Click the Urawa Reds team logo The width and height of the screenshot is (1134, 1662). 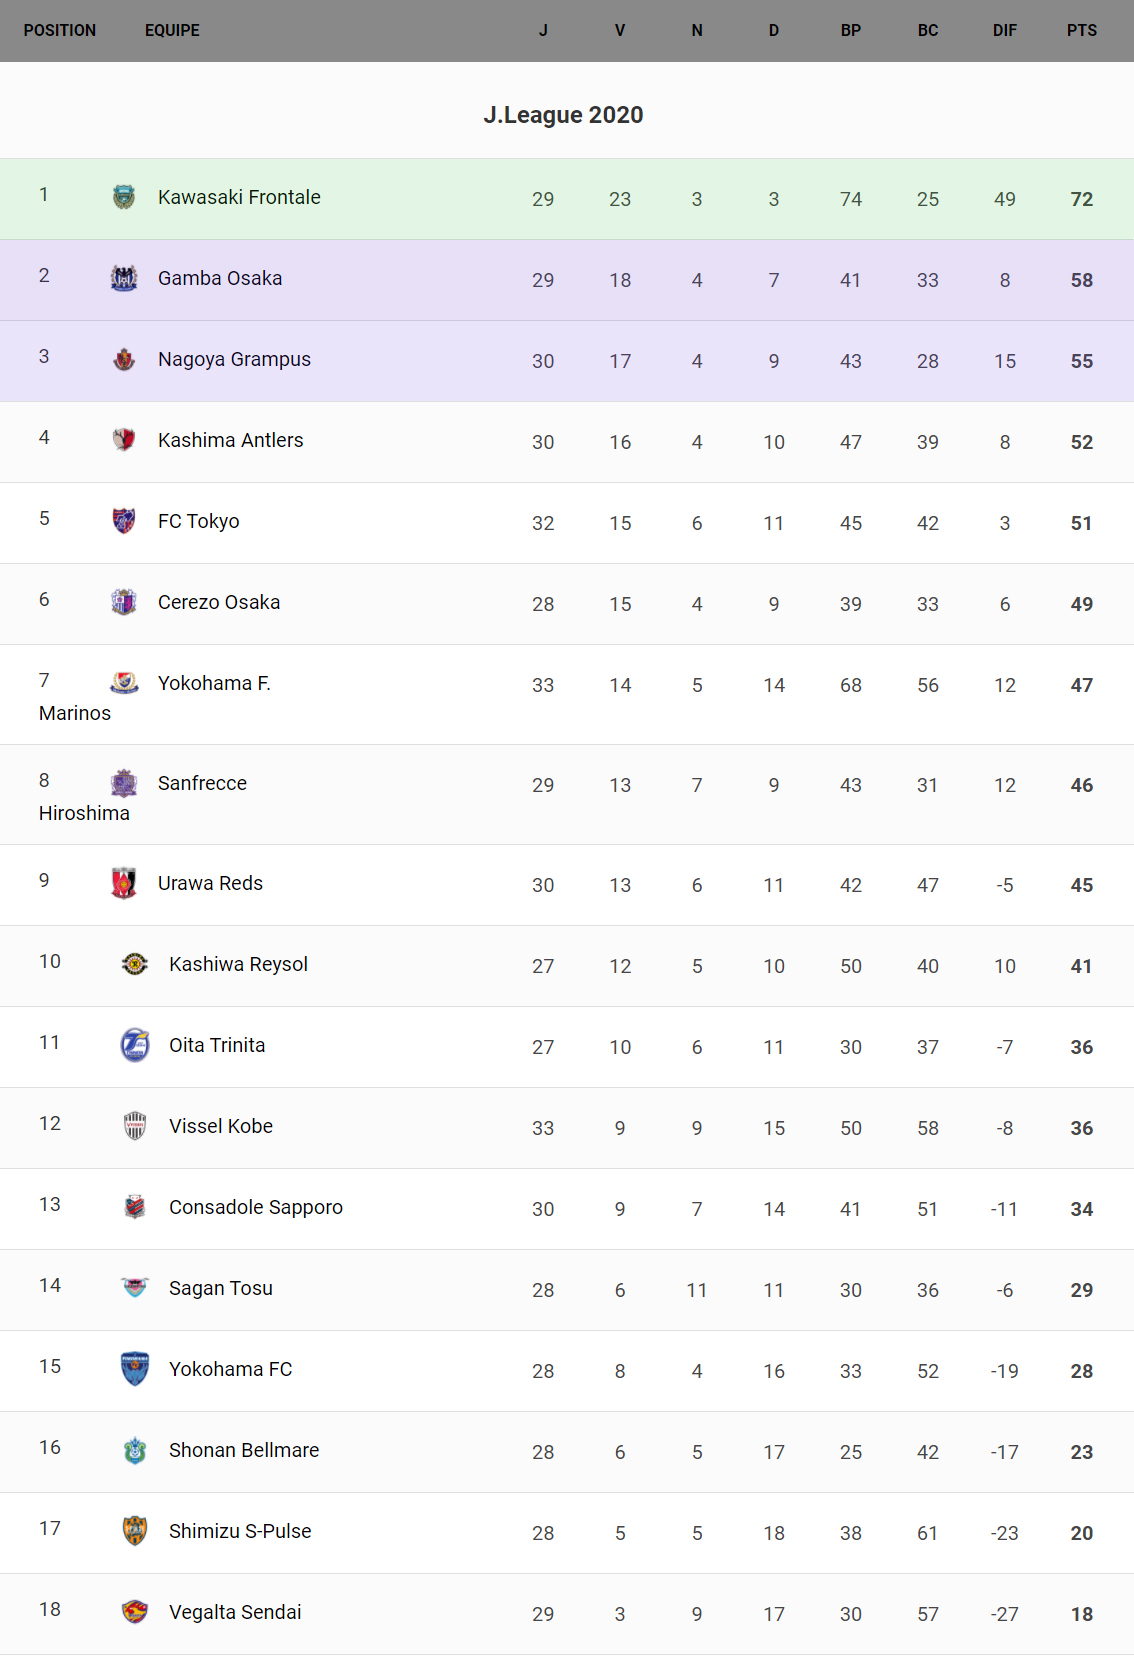[124, 883]
